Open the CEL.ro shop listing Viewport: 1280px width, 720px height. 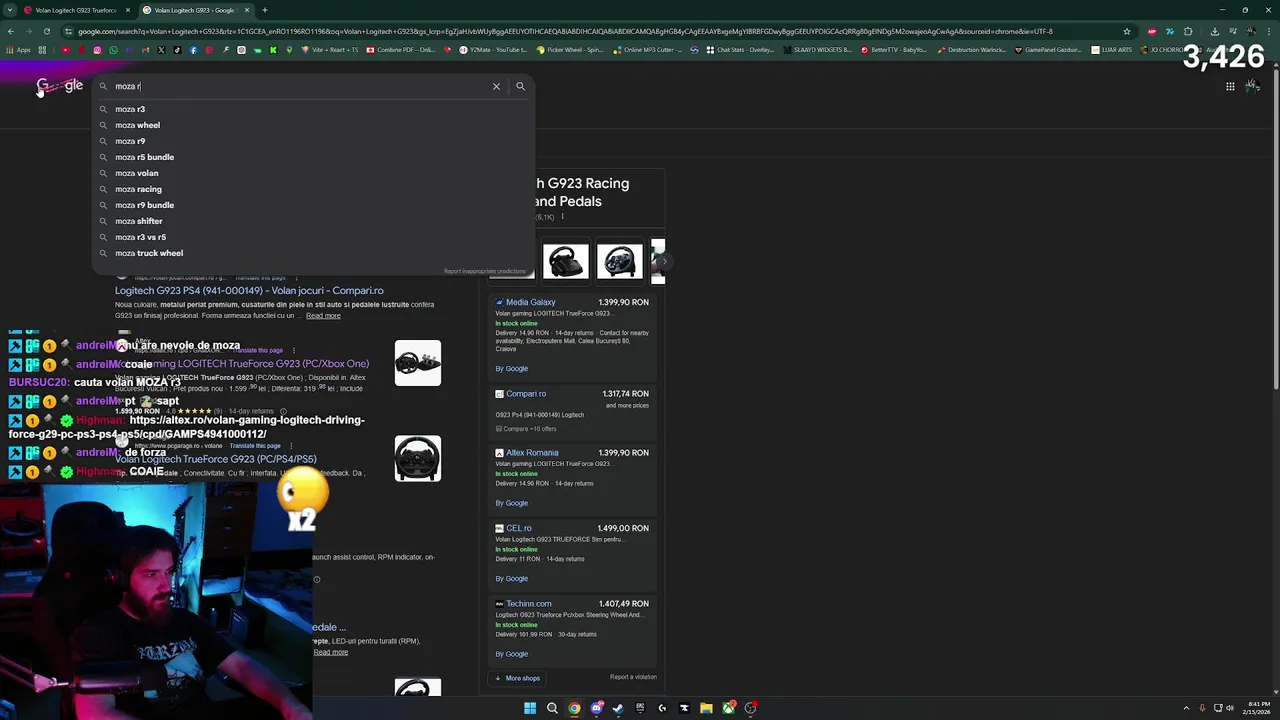(519, 528)
